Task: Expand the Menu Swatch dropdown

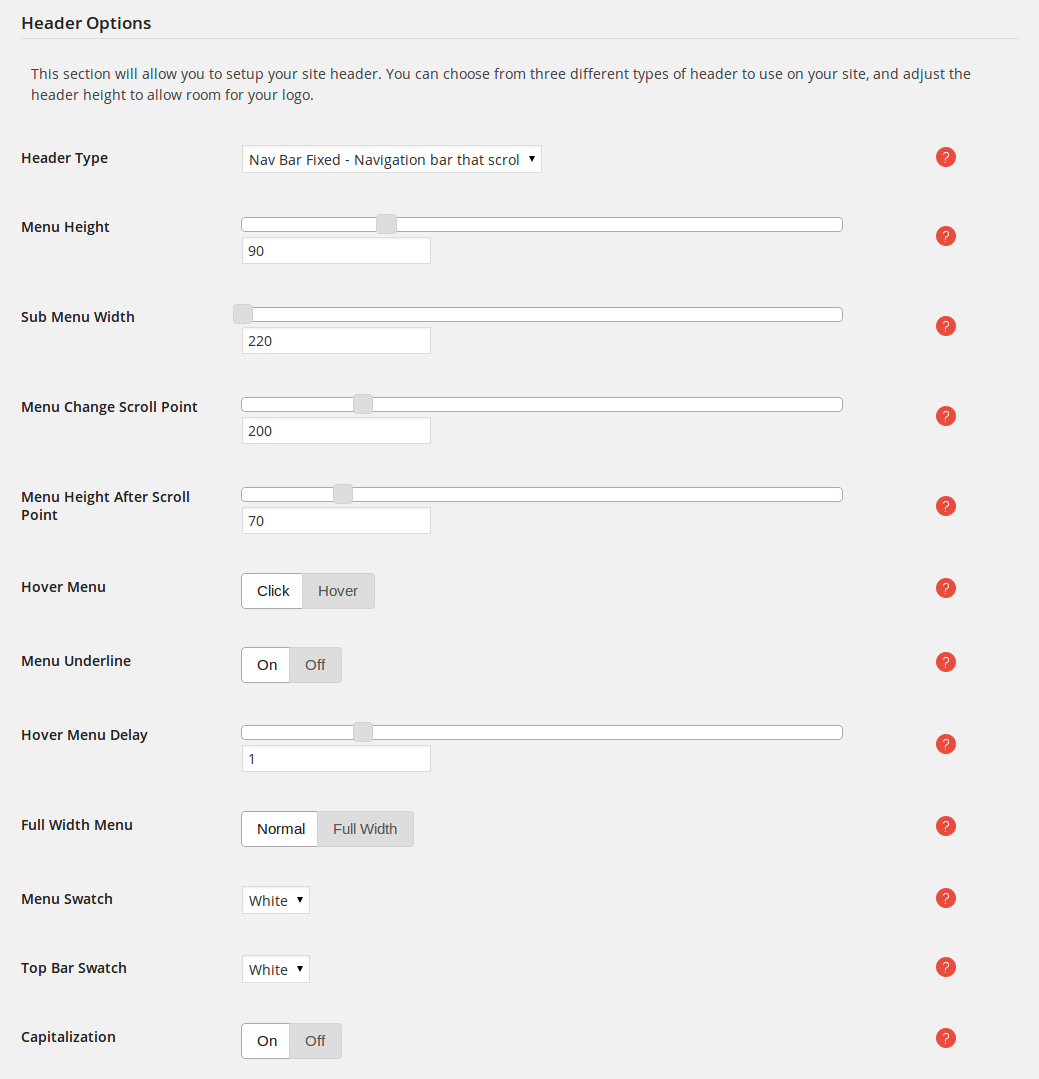Action: click(x=276, y=900)
